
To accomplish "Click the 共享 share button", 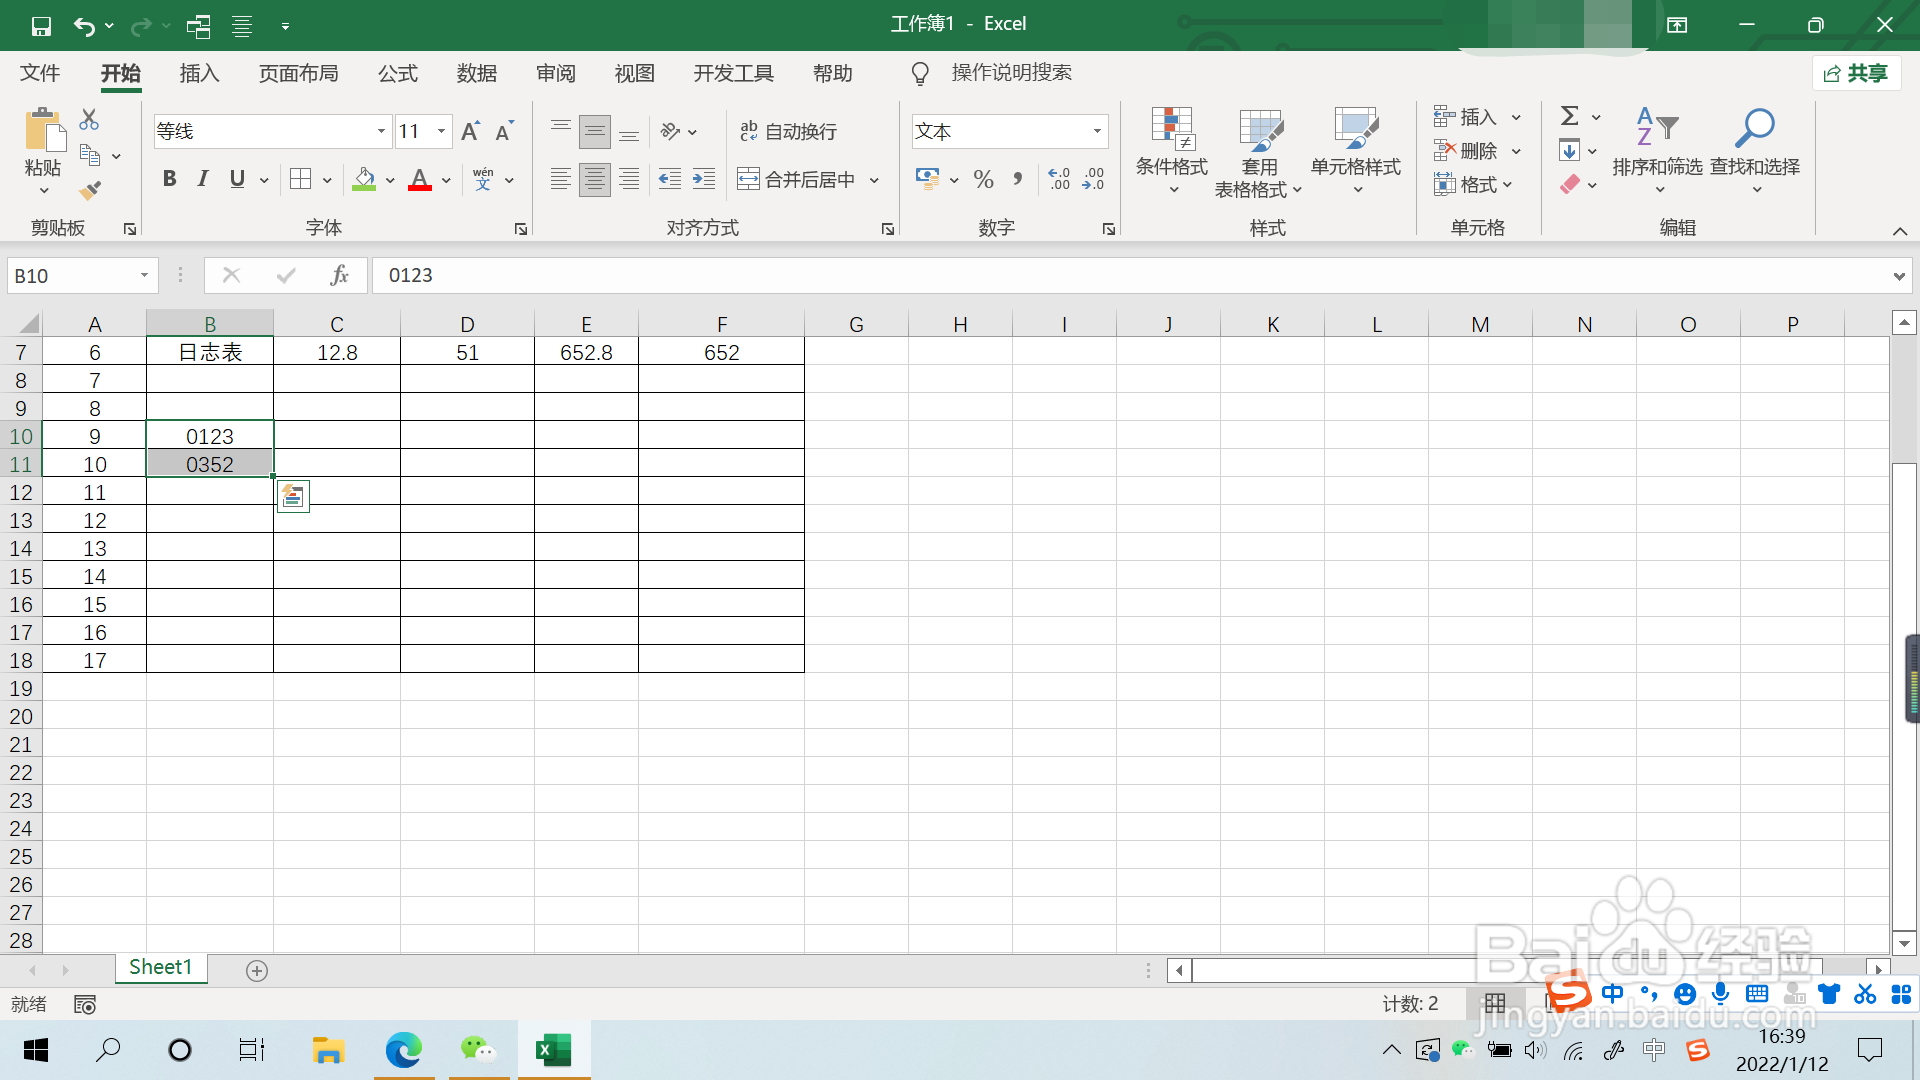I will [1856, 73].
